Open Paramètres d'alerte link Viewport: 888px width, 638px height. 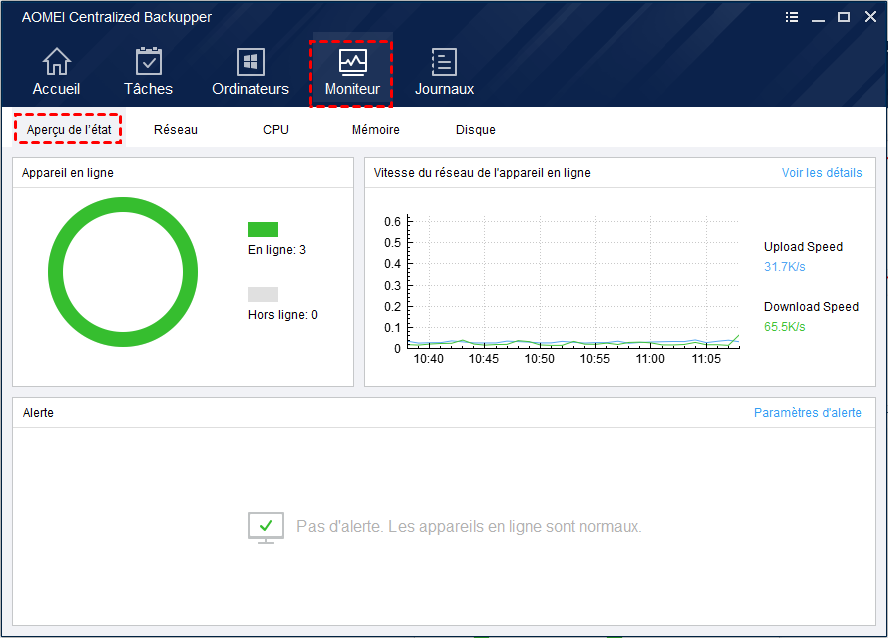(808, 413)
